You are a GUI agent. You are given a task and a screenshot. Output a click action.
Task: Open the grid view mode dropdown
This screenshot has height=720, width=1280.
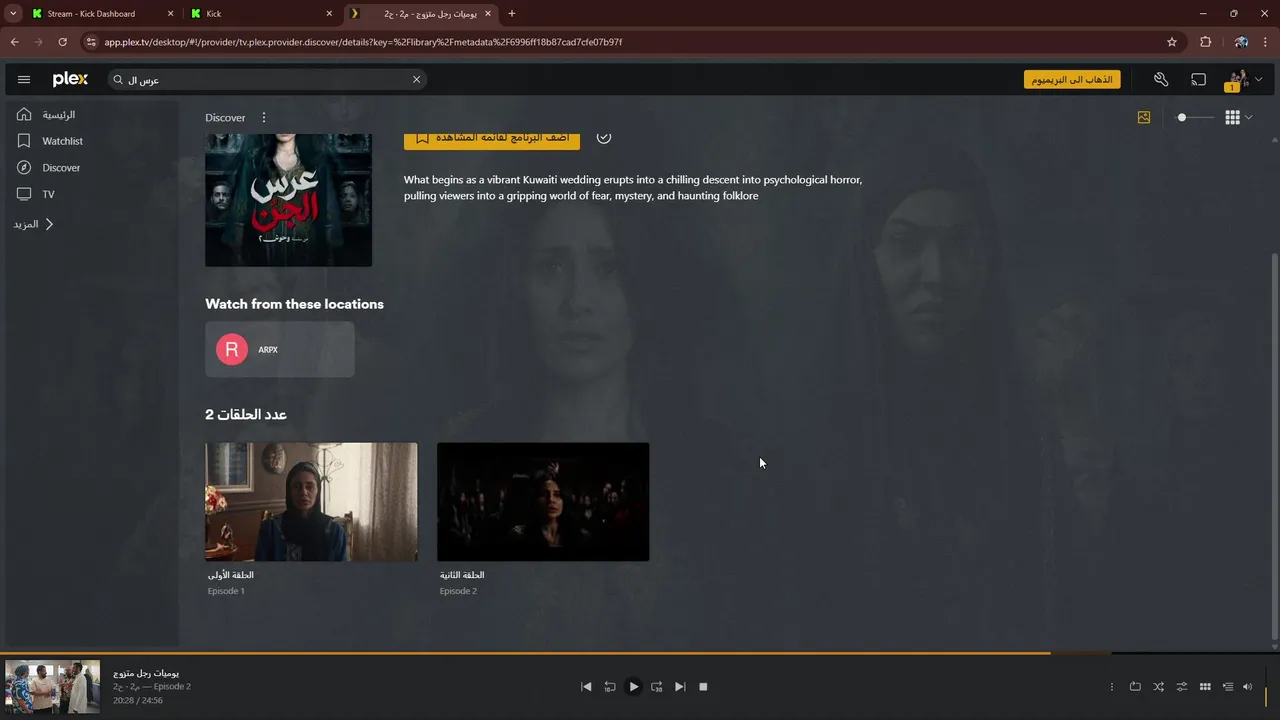click(x=1238, y=117)
